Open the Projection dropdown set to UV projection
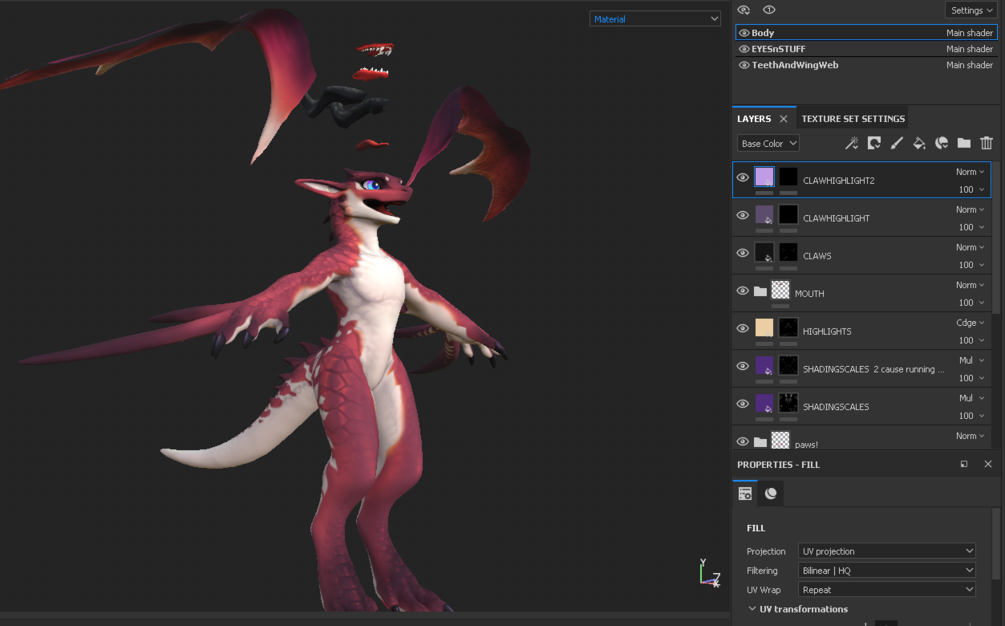Viewport: 1005px width, 626px height. click(x=886, y=551)
